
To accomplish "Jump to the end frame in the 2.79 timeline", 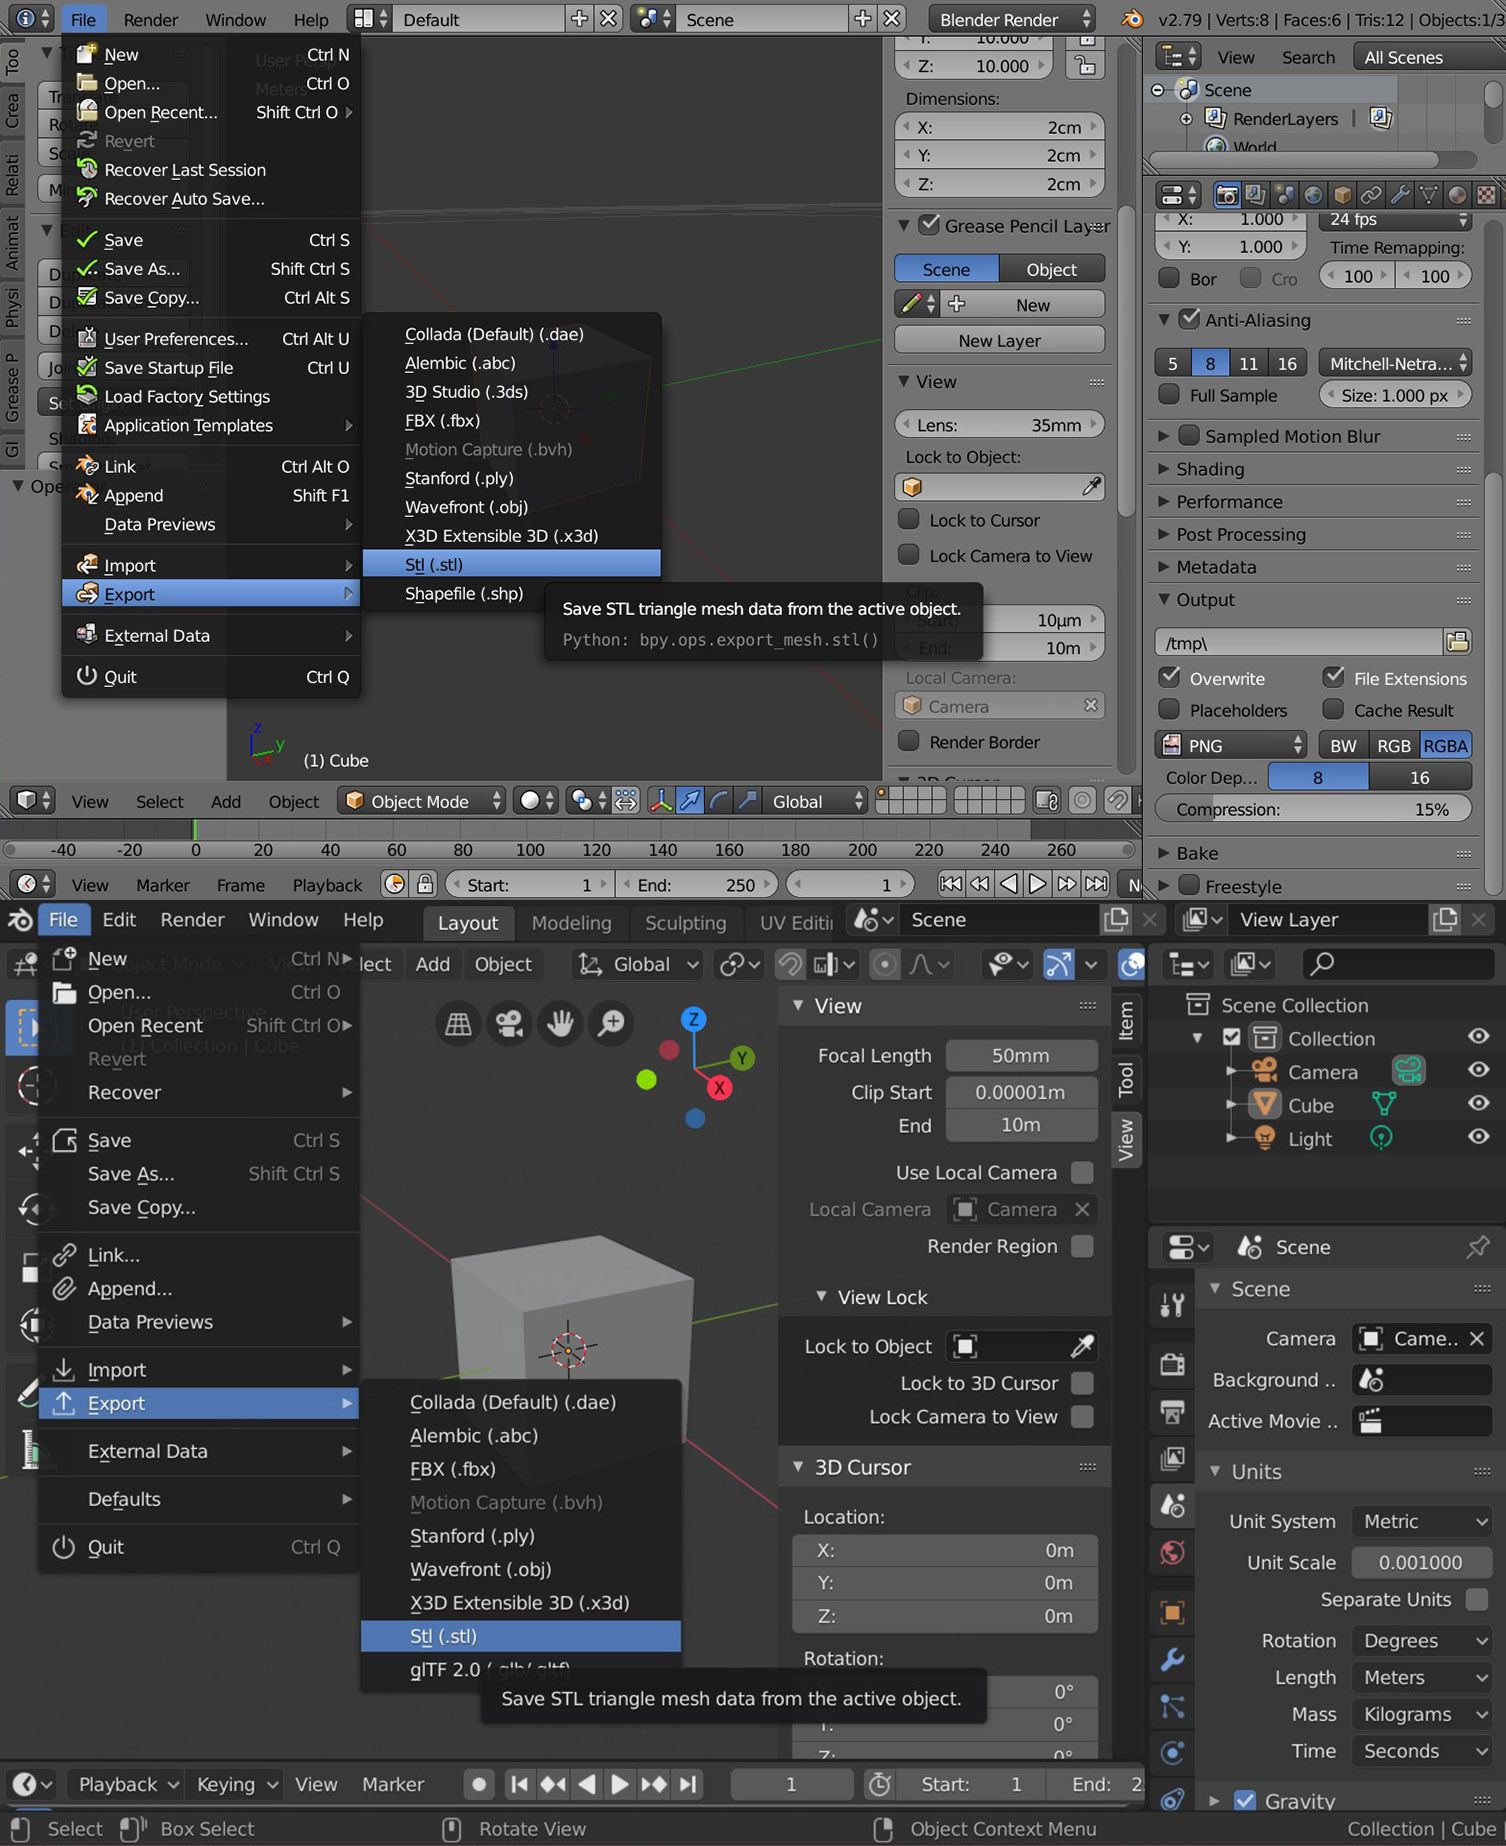I will 1097,884.
